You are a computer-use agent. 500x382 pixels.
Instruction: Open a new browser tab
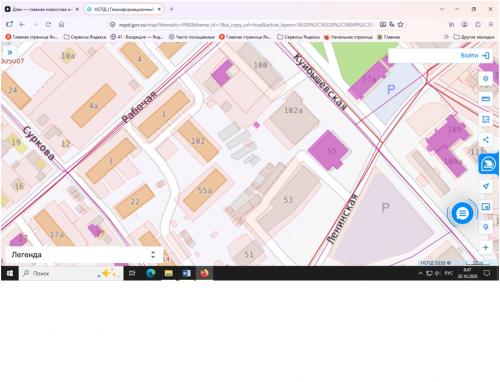click(172, 9)
